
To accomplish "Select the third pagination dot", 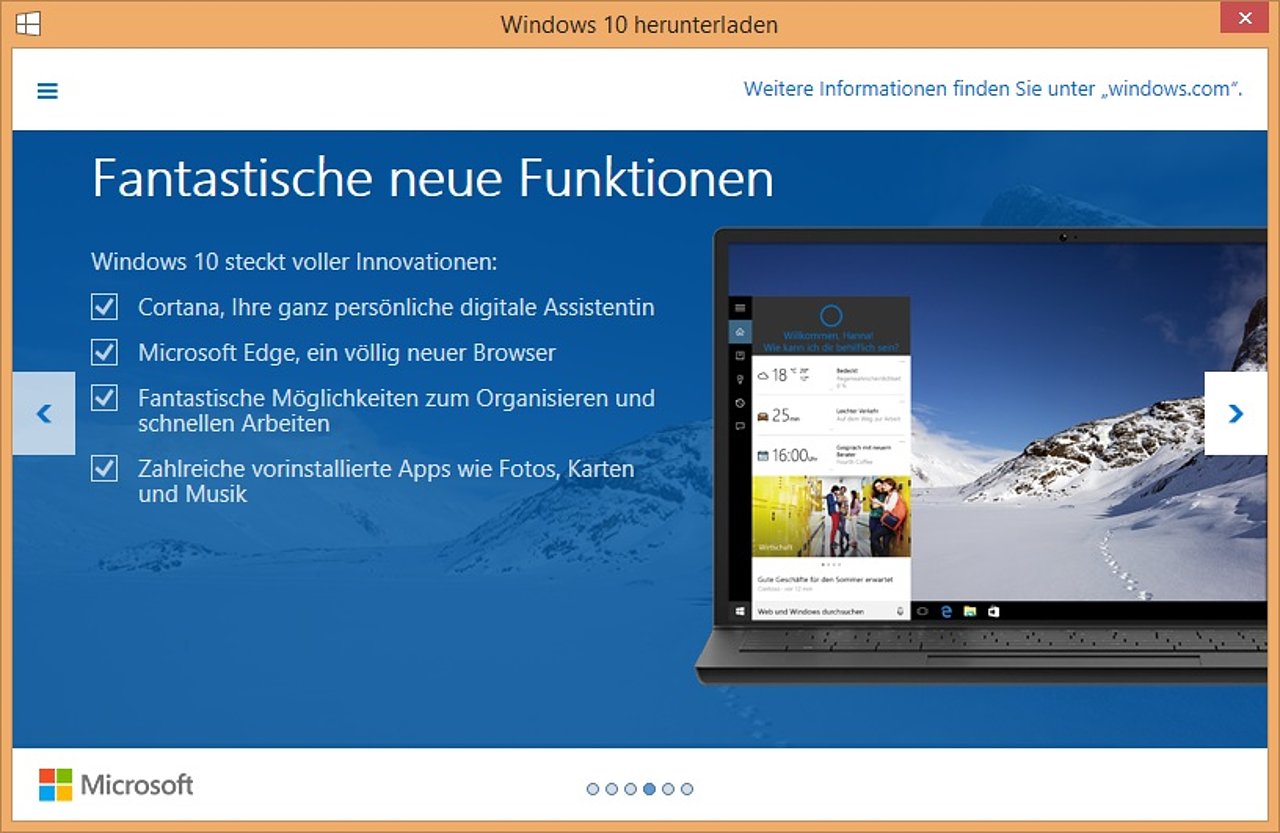I will click(630, 789).
